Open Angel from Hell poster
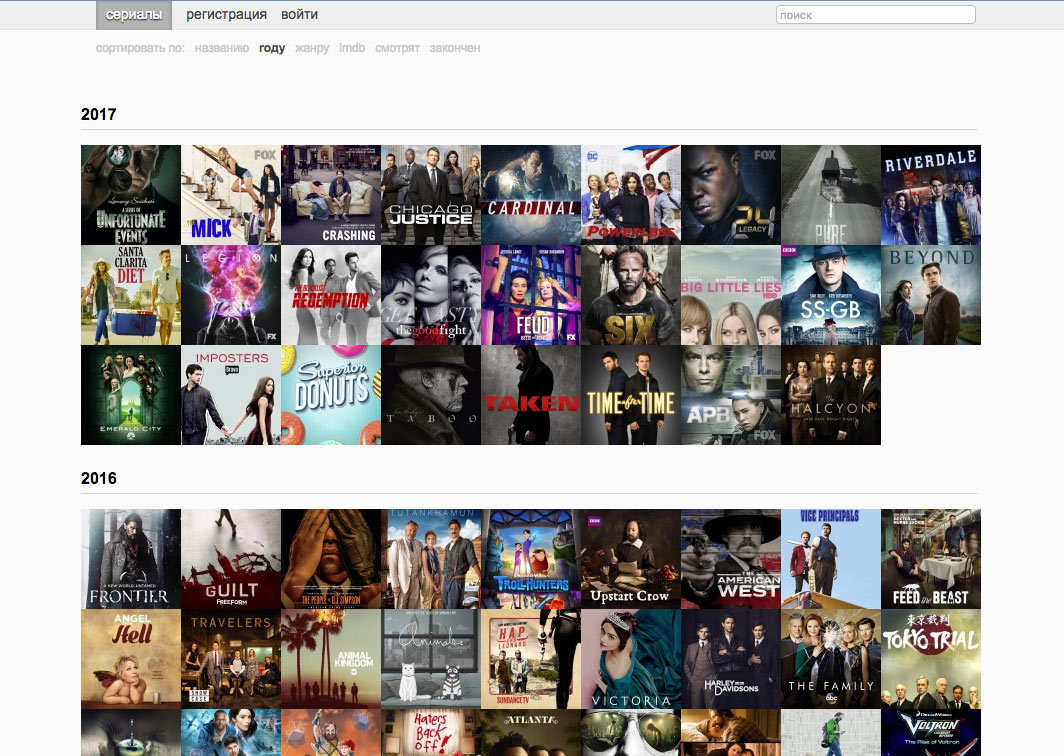 (x=131, y=659)
